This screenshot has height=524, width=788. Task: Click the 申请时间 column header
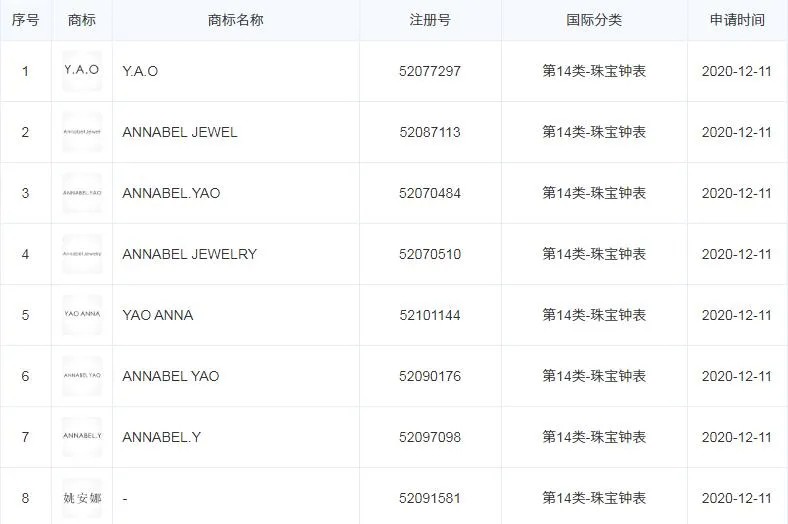coord(737,20)
